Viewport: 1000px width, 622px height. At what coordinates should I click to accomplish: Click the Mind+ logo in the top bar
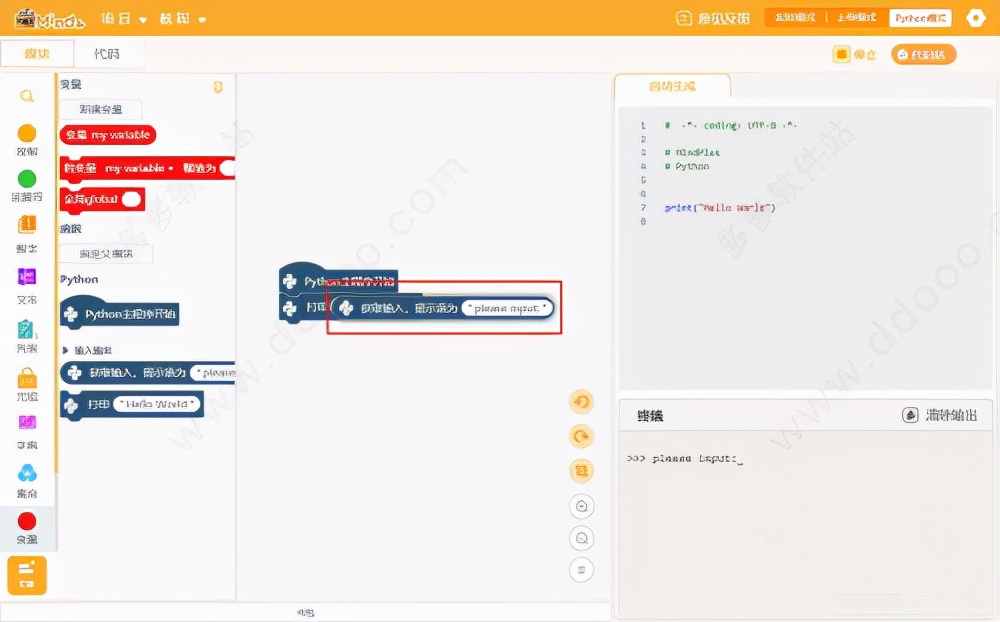click(x=50, y=19)
